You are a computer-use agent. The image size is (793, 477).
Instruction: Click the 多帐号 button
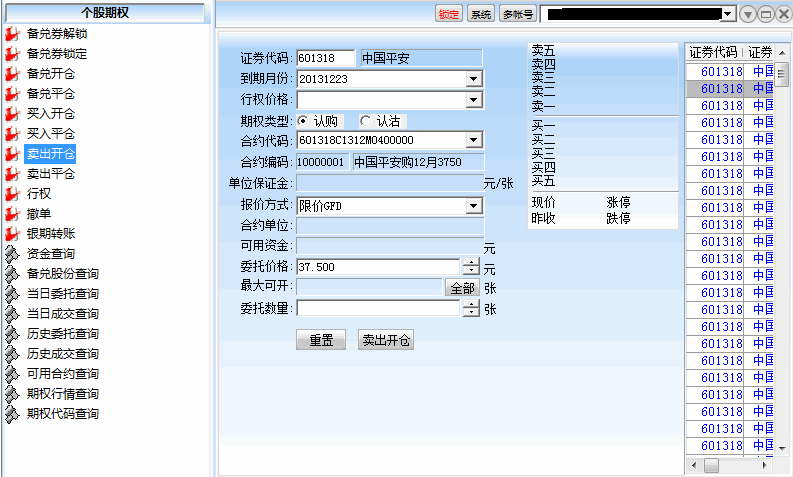518,14
